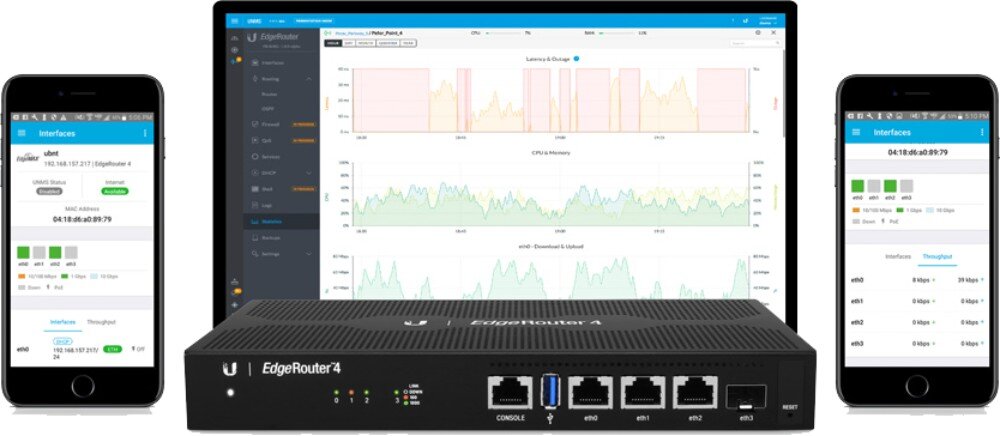Tap eth3 gray port square on right phone
Screen dimensions: 1000x436
[x=906, y=186]
